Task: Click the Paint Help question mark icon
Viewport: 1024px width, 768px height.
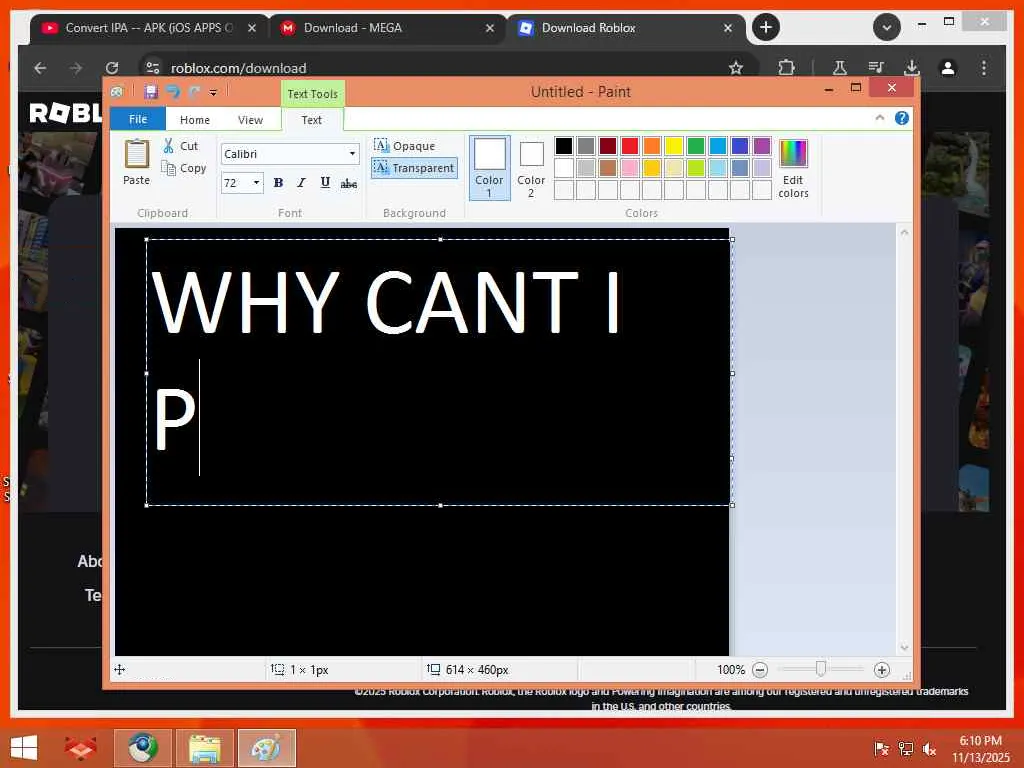Action: click(x=901, y=118)
